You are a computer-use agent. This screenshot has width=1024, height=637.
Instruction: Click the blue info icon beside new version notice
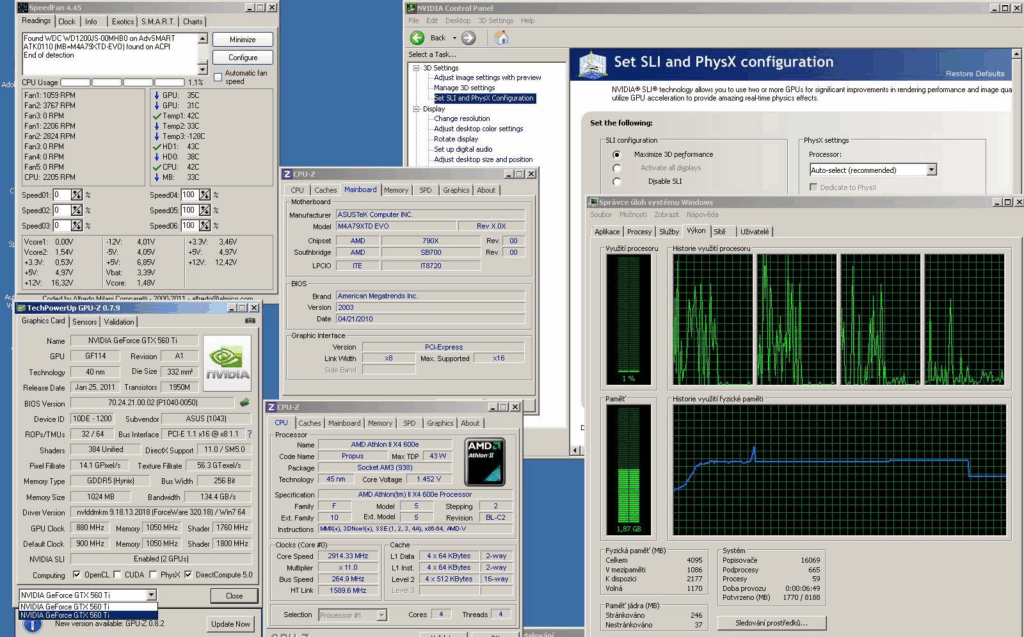click(33, 624)
